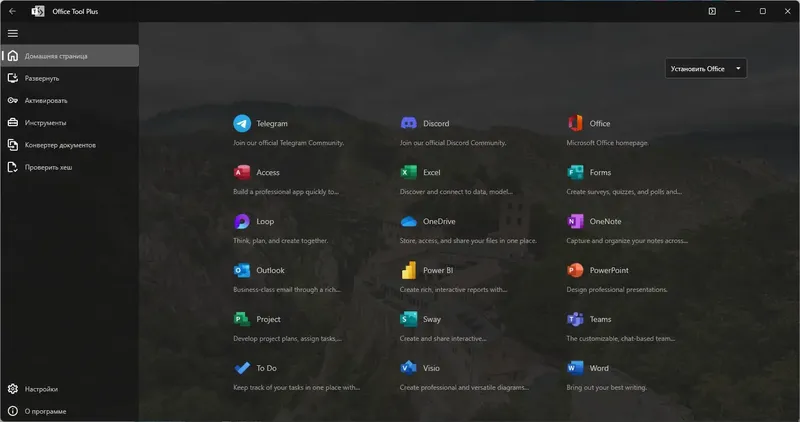Open the Домашняя страница menu item
Image resolution: width=800 pixels, height=422 pixels.
coord(70,56)
